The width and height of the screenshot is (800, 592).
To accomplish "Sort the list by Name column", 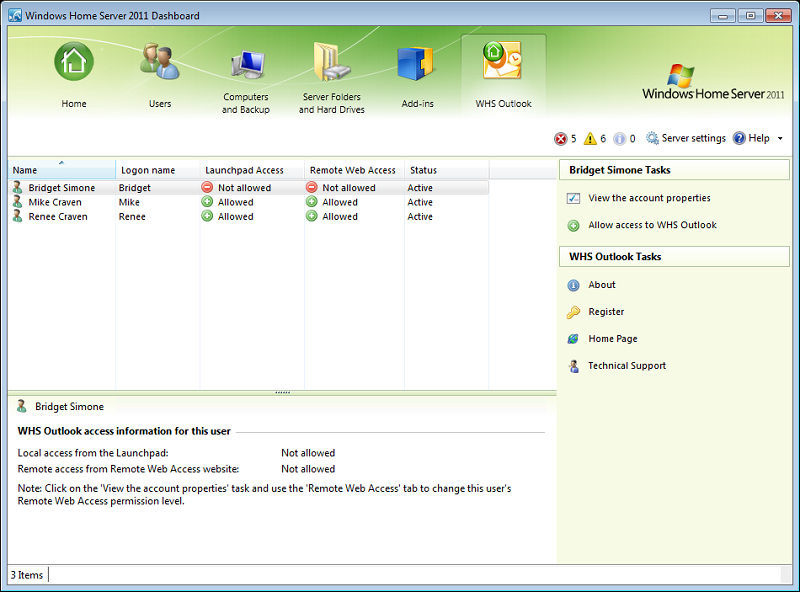I will tap(62, 170).
